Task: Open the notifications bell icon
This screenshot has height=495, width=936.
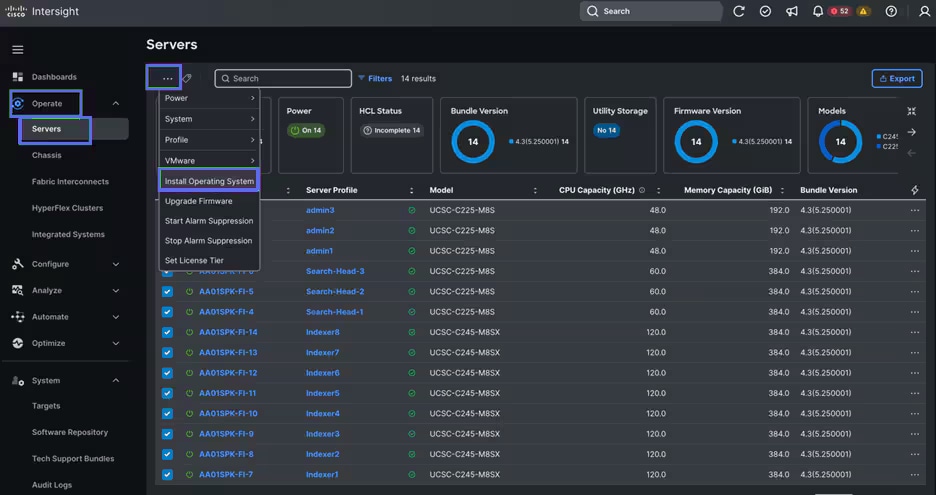Action: pyautogui.click(x=818, y=11)
